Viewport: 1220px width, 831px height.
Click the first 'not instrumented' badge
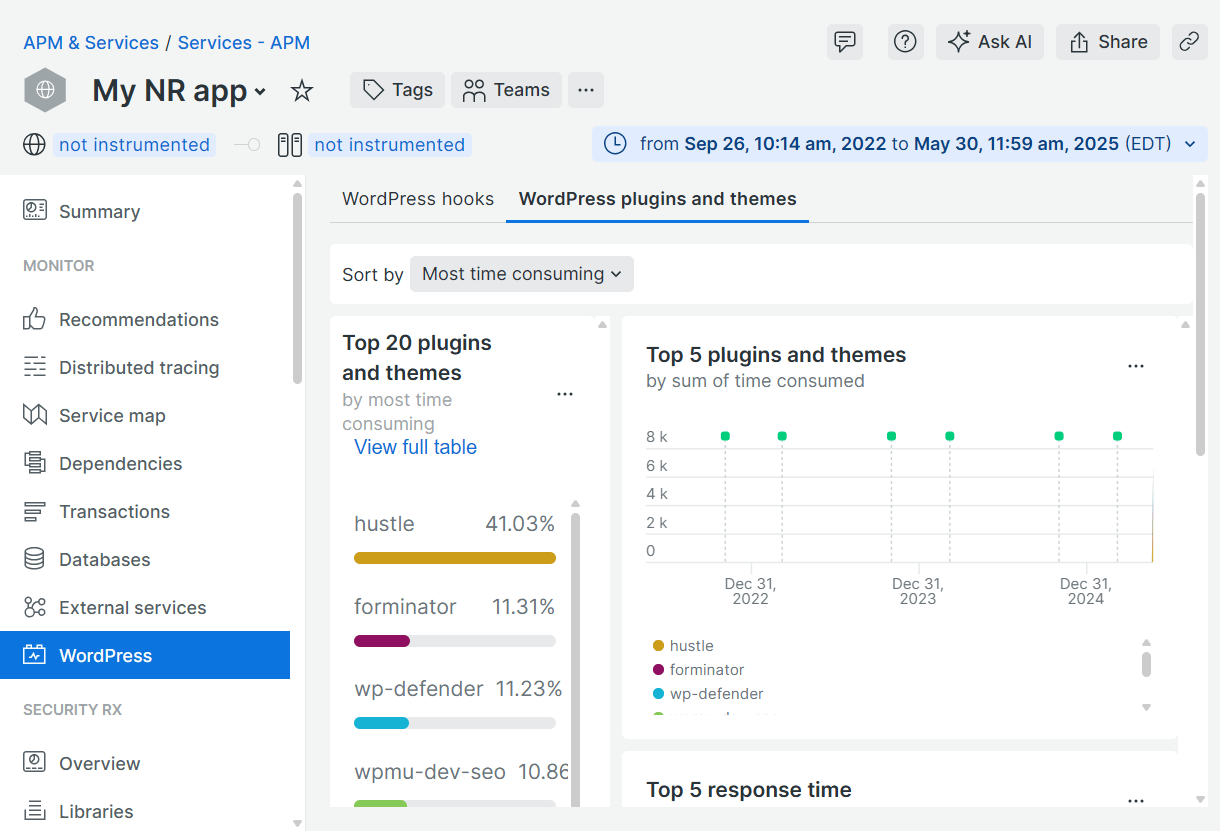click(x=134, y=145)
